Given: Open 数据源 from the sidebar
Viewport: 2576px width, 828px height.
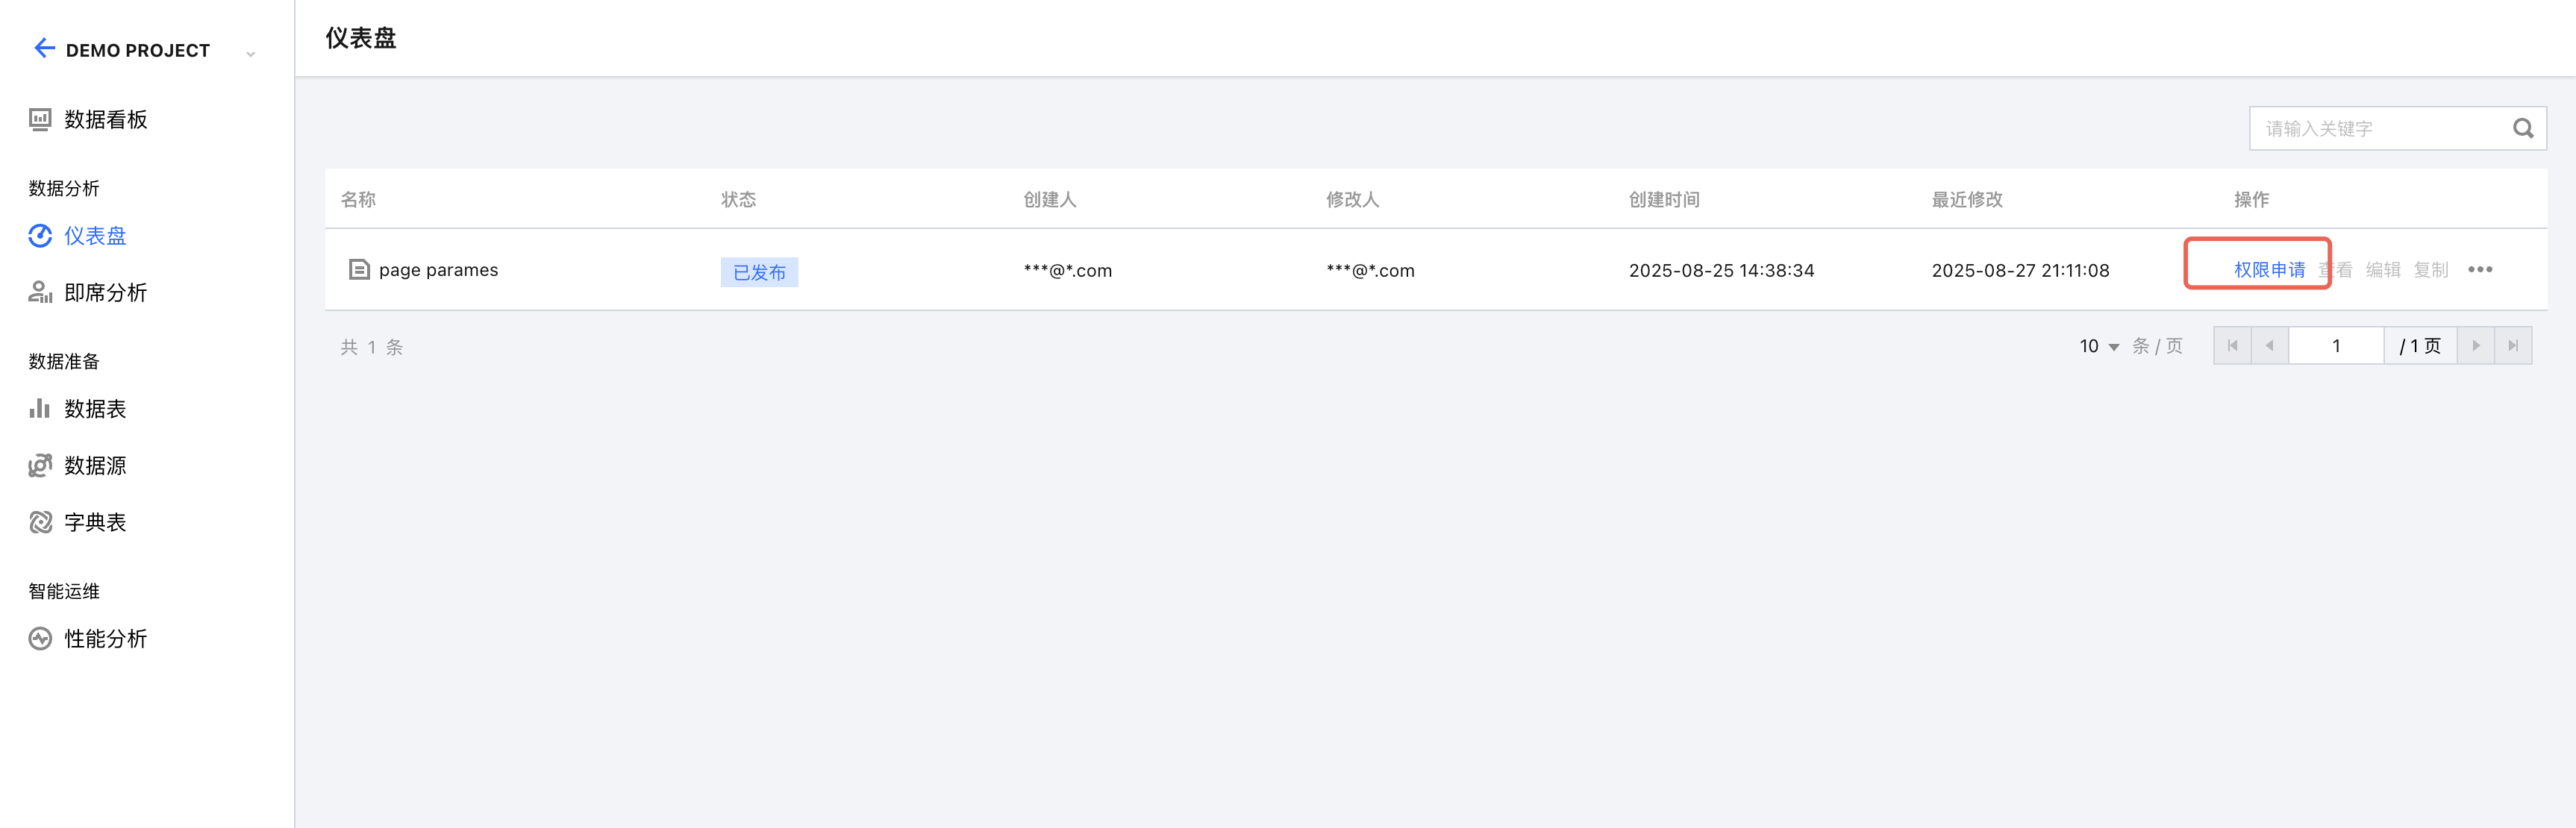Looking at the screenshot, I should click(x=95, y=466).
